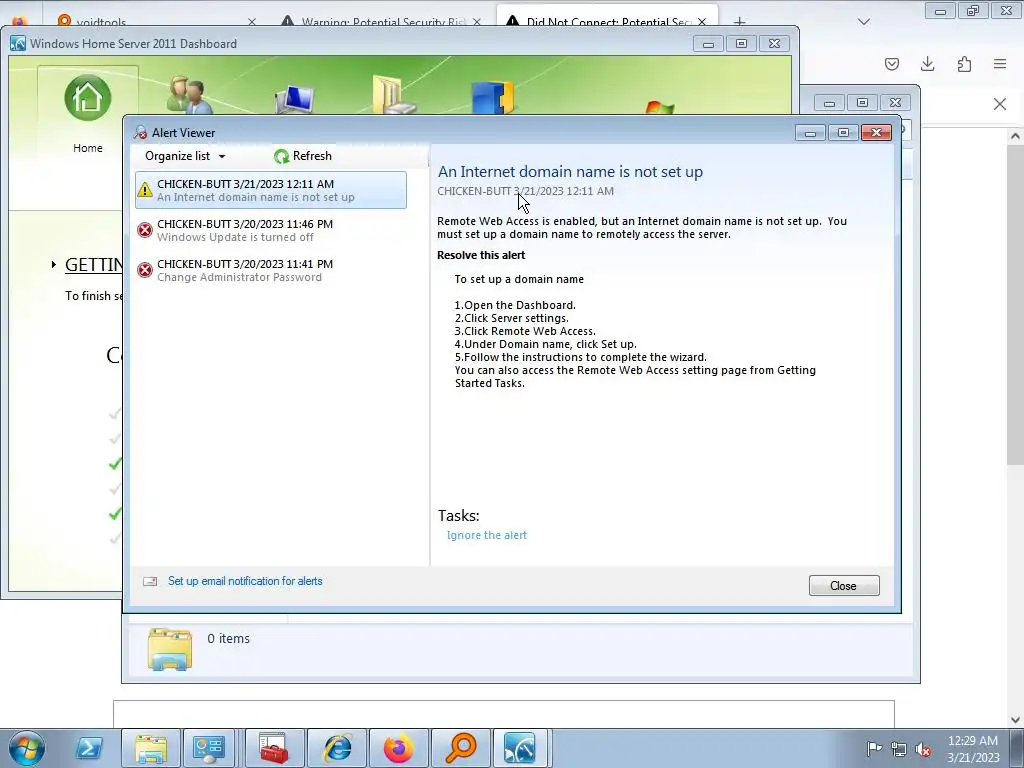Screen dimensions: 1024x768
Task: Click the muted volume tray icon
Action: (x=923, y=749)
